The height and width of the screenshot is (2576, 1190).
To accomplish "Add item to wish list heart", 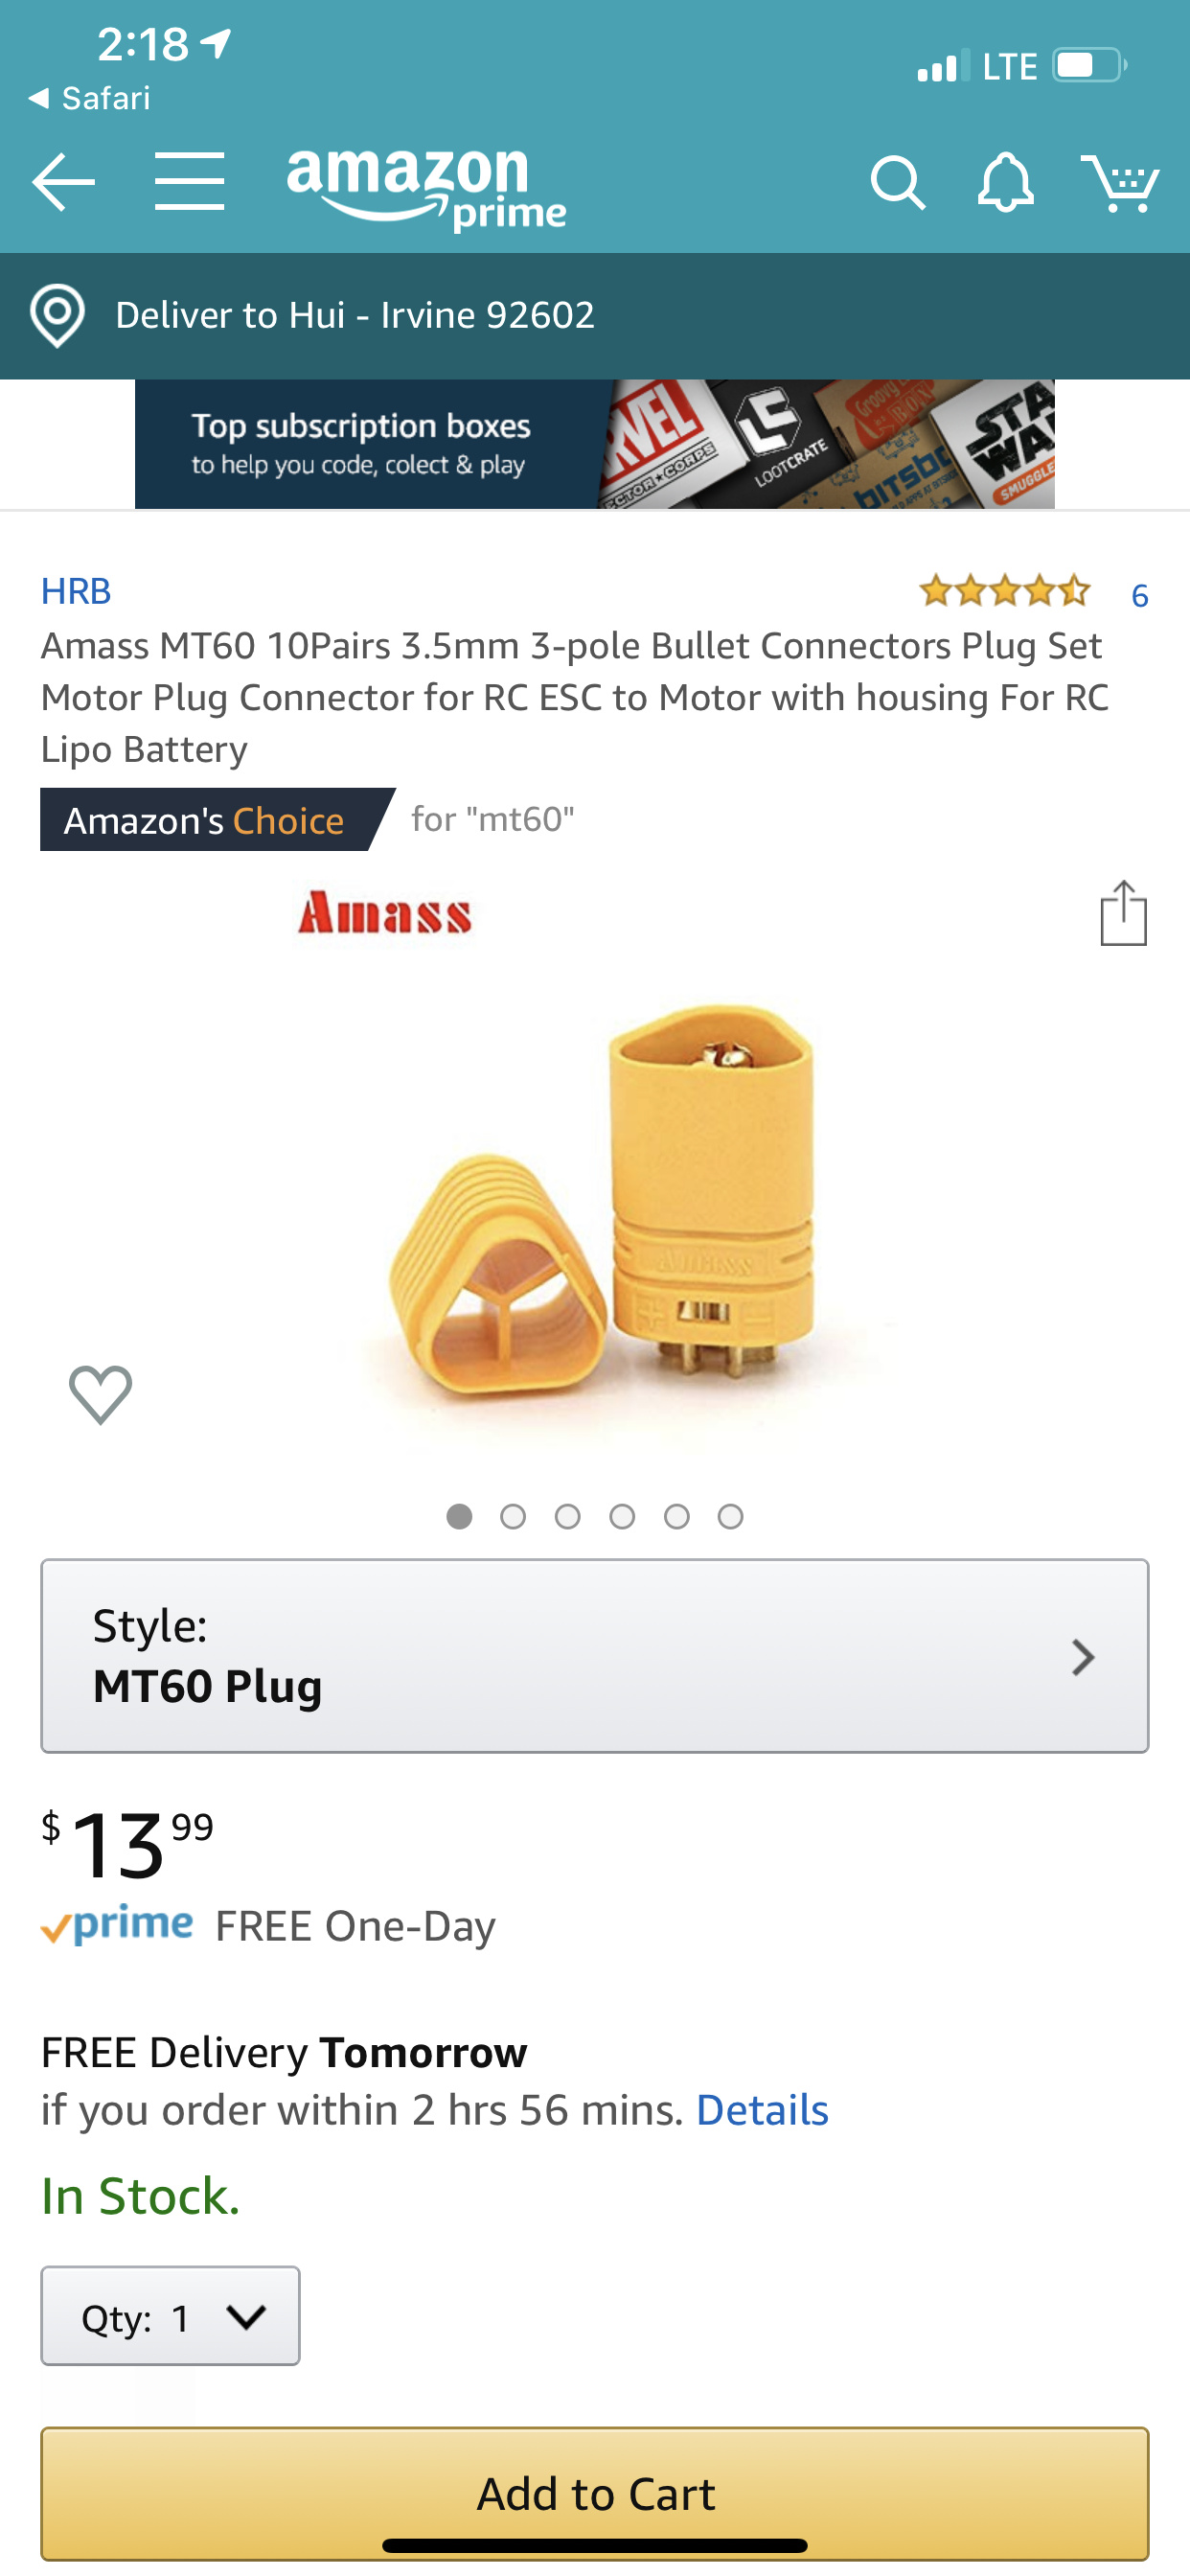I will click(100, 1394).
